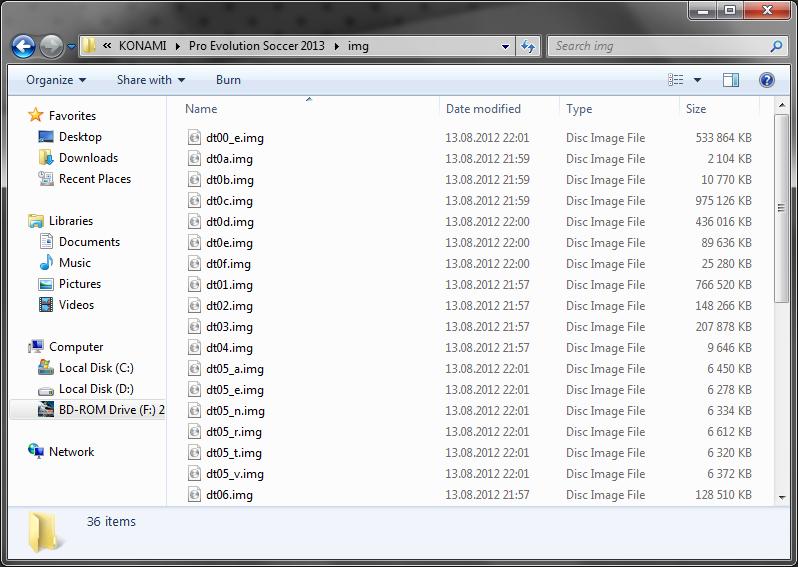Click the disc icon of dt0e.img

tap(194, 243)
